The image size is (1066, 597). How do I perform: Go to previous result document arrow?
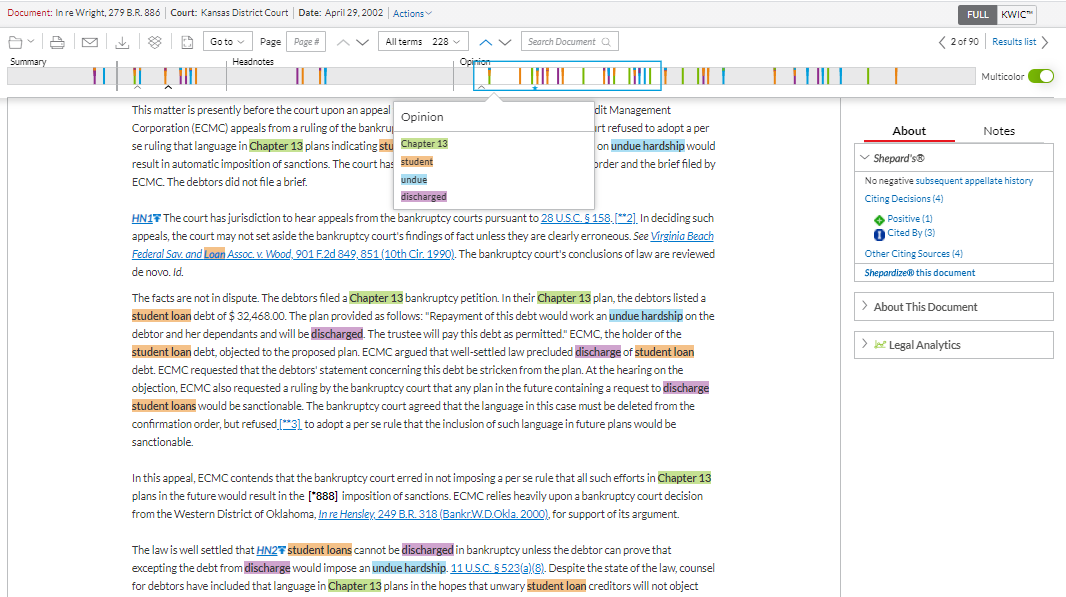[941, 42]
